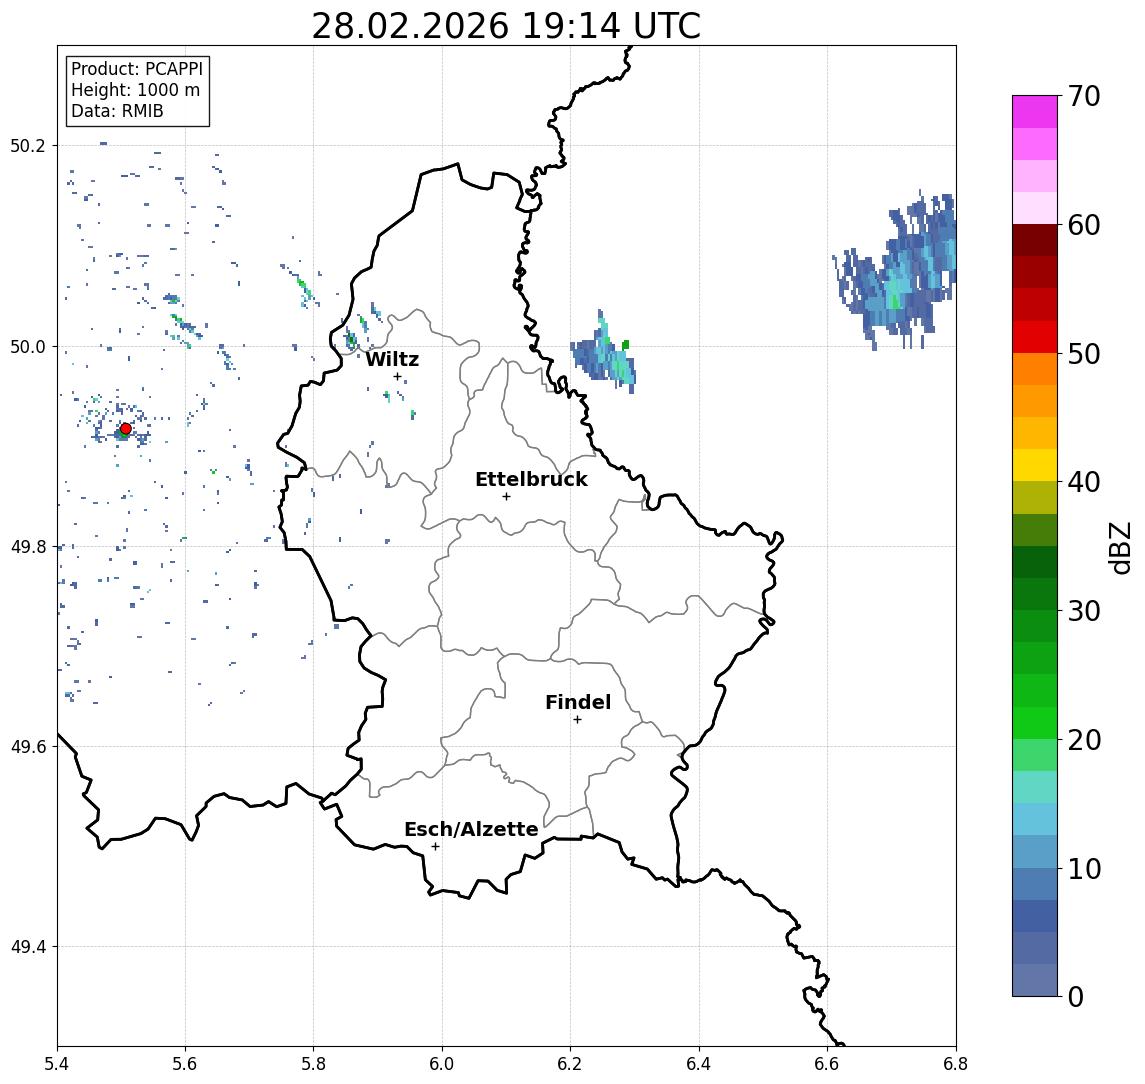Click the magenta swatch atop the colorbar
Viewport: 1145px width, 1084px height.
click(x=1035, y=112)
